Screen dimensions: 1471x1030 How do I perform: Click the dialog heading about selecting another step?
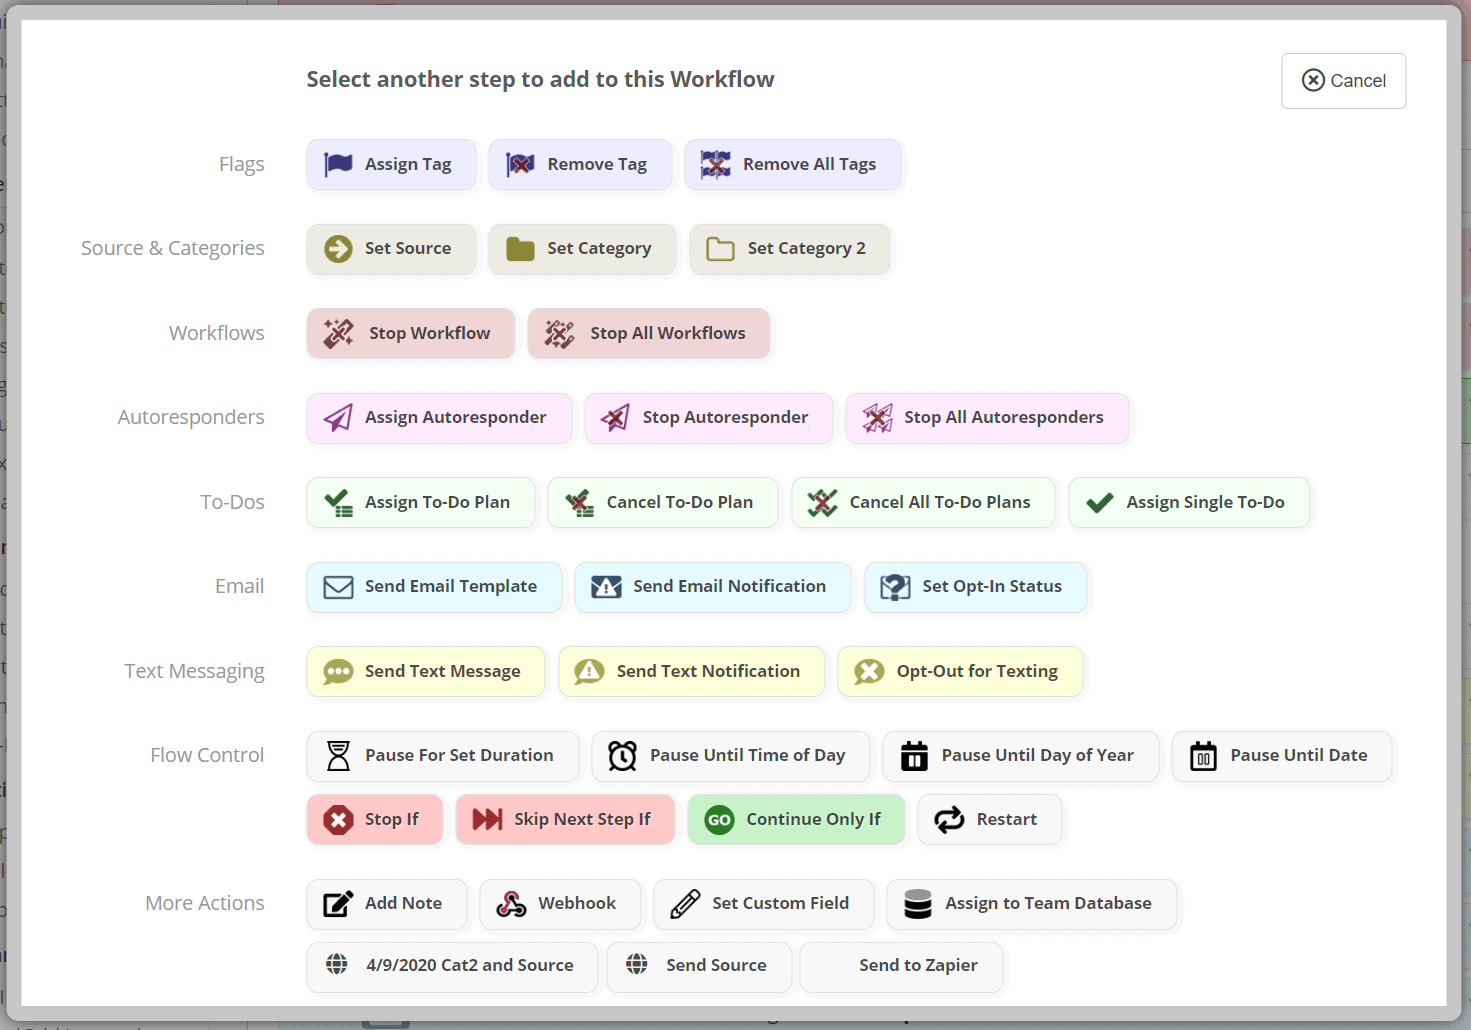[540, 80]
